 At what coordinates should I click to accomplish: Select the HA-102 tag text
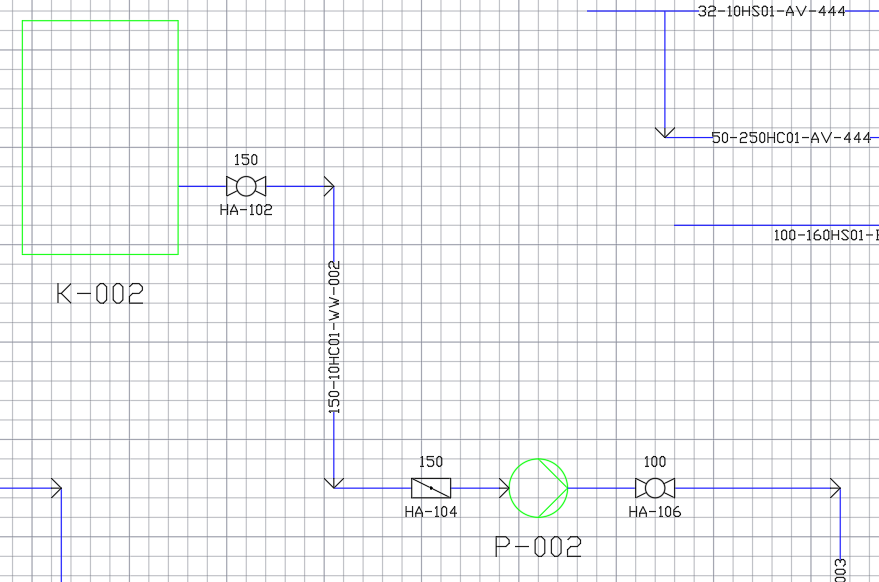point(246,210)
